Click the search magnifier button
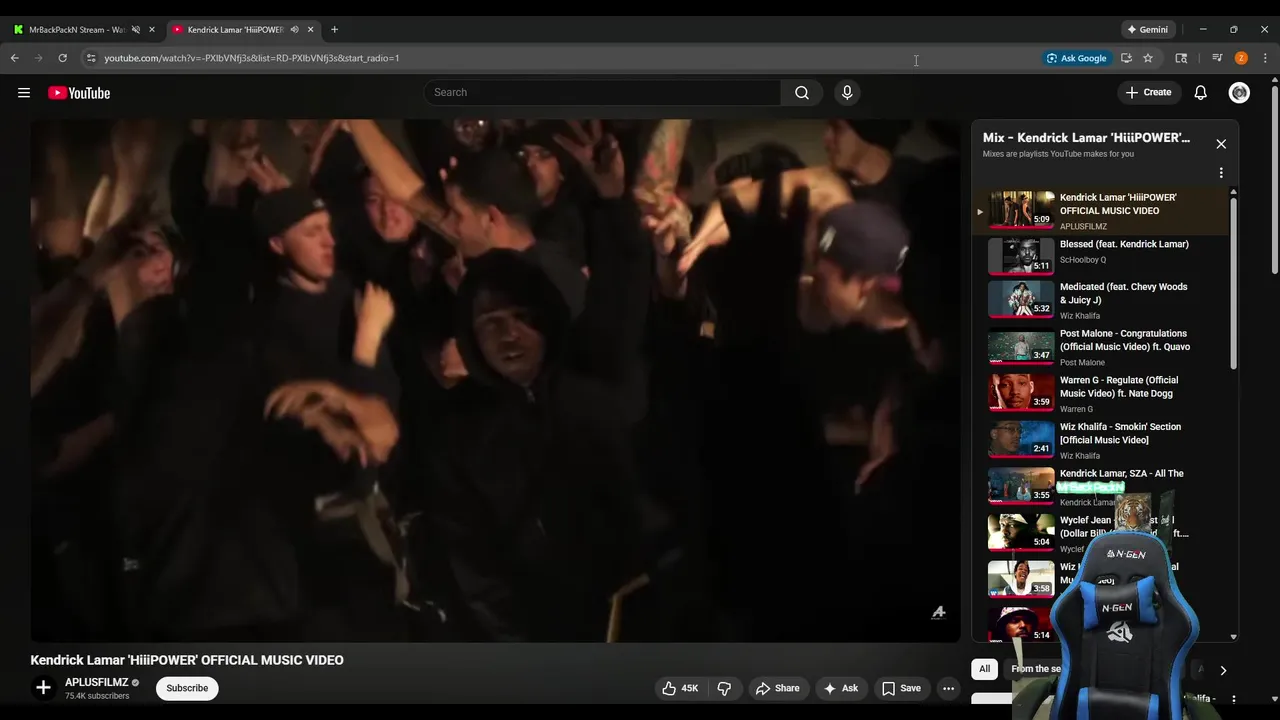Viewport: 1280px width, 720px height. (x=802, y=93)
